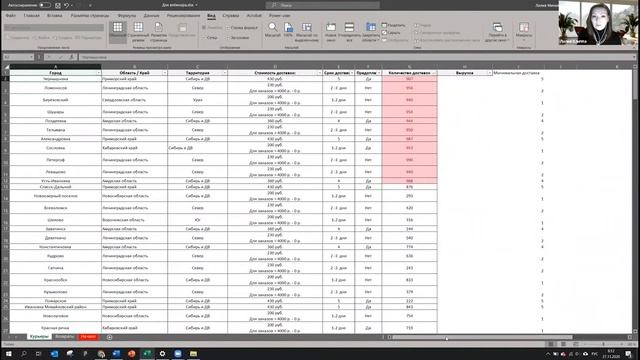Open Task View on the taskbar
This screenshot has width=640, height=360.
(39, 353)
